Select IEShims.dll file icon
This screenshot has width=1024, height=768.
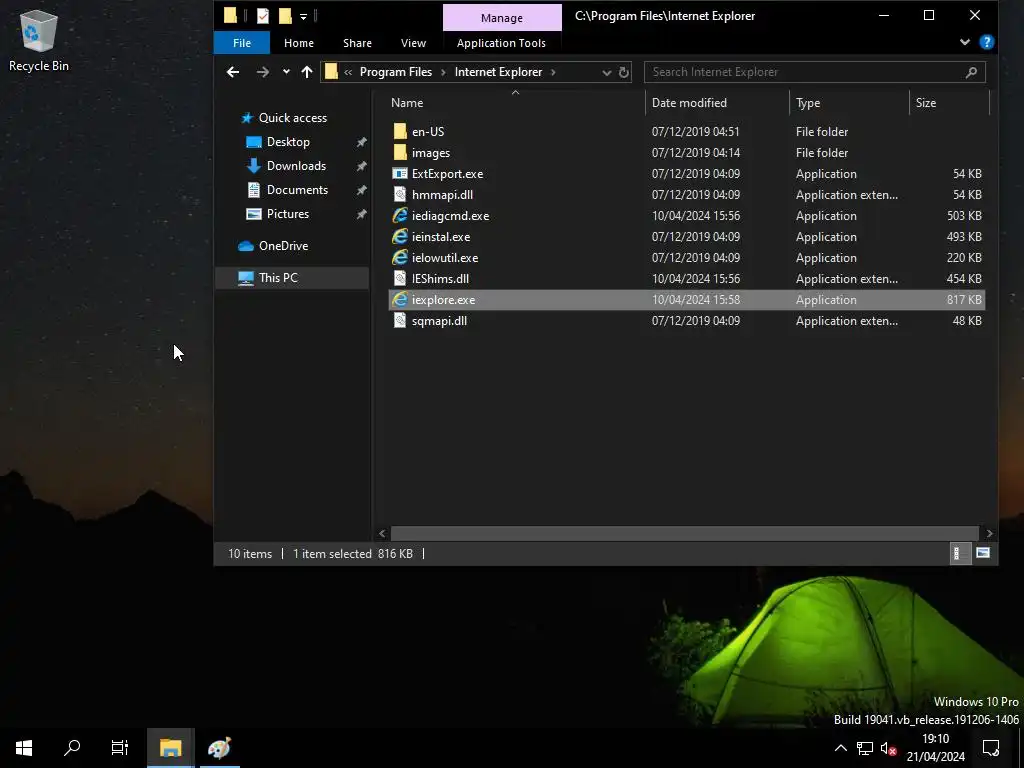pyautogui.click(x=400, y=278)
